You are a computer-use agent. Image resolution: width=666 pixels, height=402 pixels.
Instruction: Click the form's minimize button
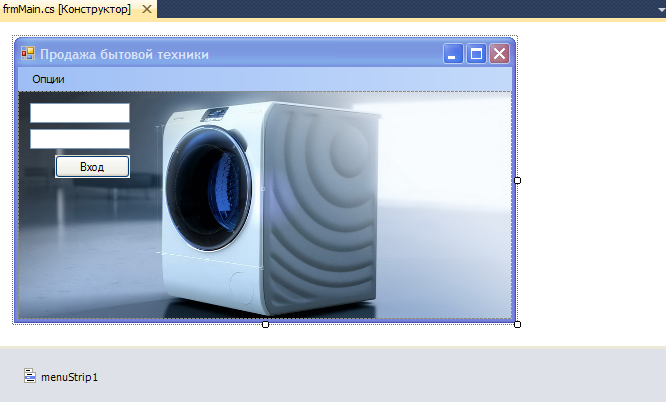pos(453,54)
